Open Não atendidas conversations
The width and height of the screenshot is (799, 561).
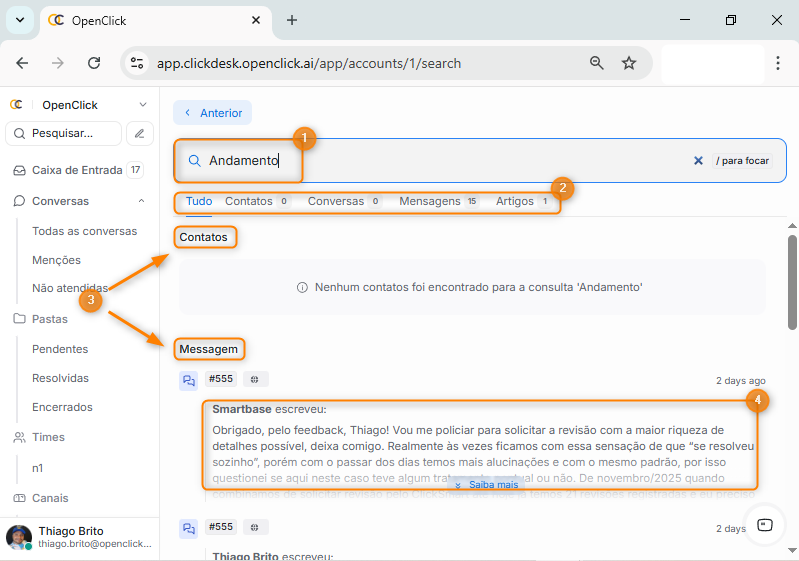(69, 288)
